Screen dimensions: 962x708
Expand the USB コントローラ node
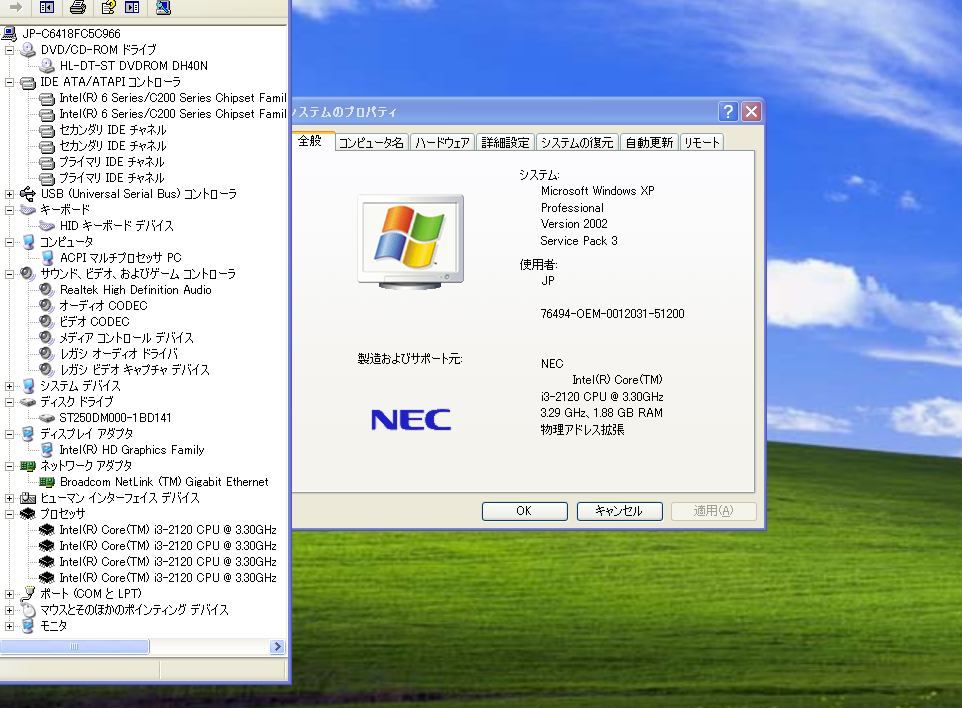[9, 194]
